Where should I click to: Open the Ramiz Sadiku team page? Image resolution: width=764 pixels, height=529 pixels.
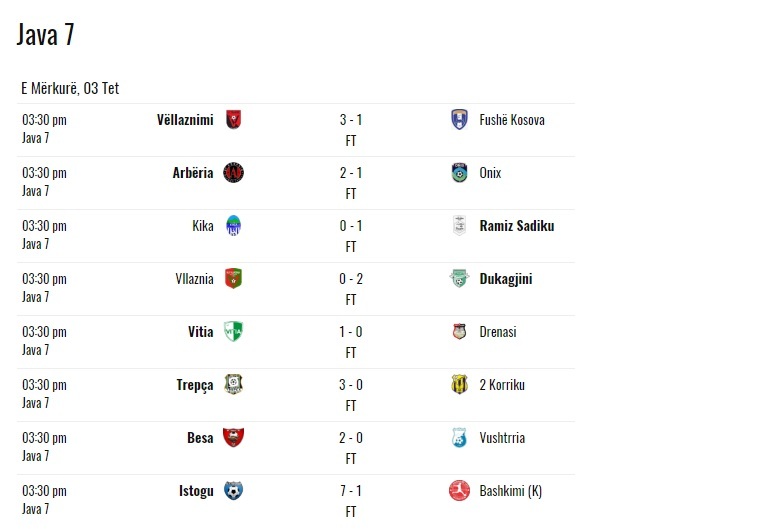(x=516, y=226)
